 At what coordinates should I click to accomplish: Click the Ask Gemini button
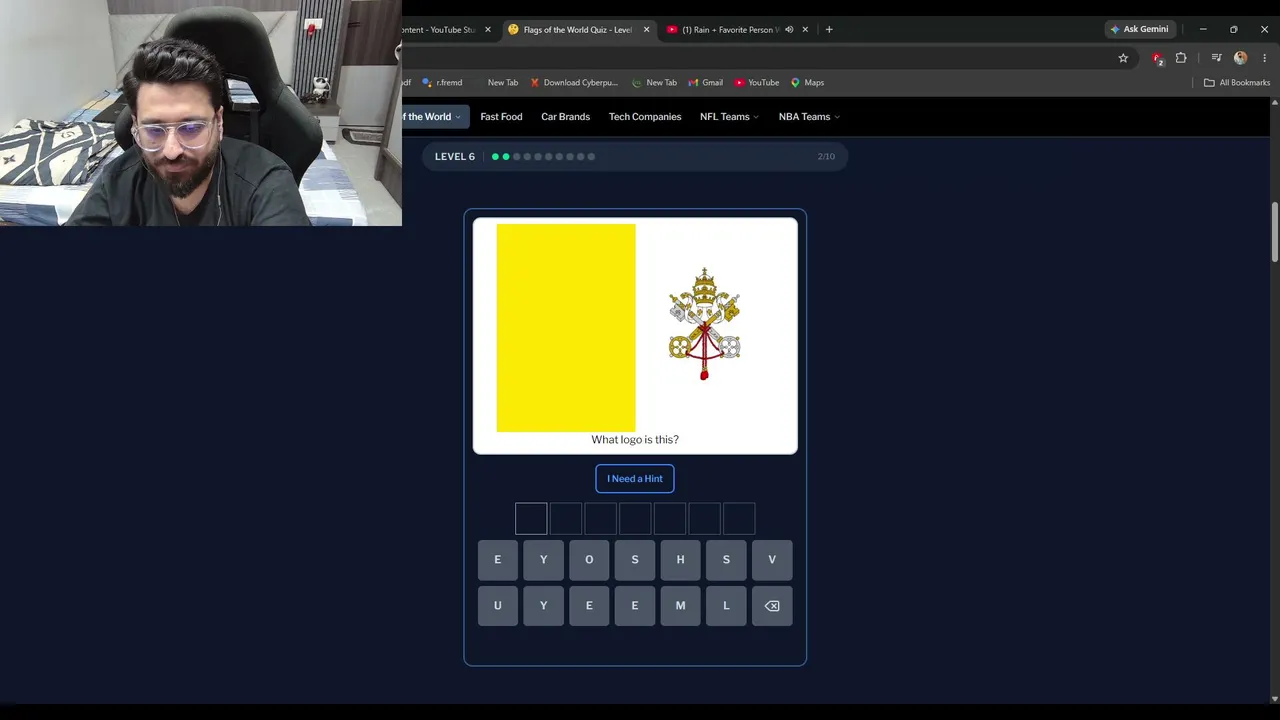(1139, 30)
